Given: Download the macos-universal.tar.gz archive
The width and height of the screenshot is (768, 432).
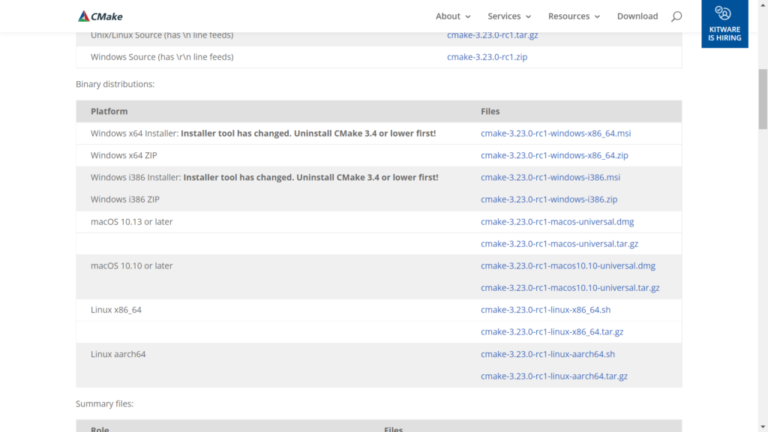Looking at the screenshot, I should click(558, 243).
